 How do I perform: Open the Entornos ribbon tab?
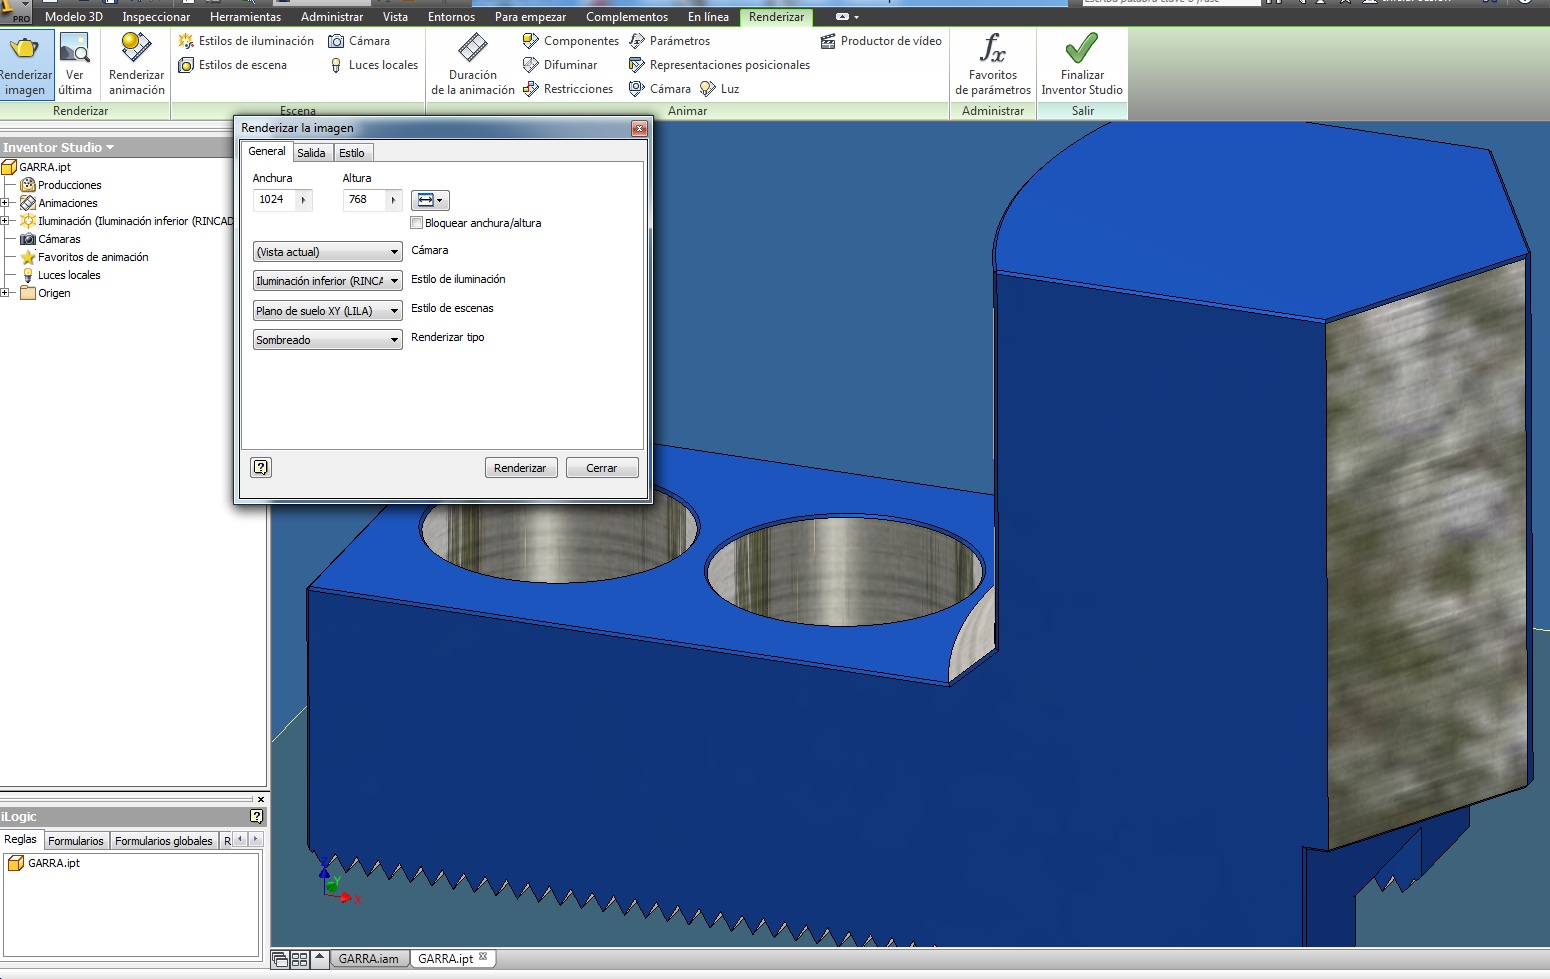pos(451,17)
